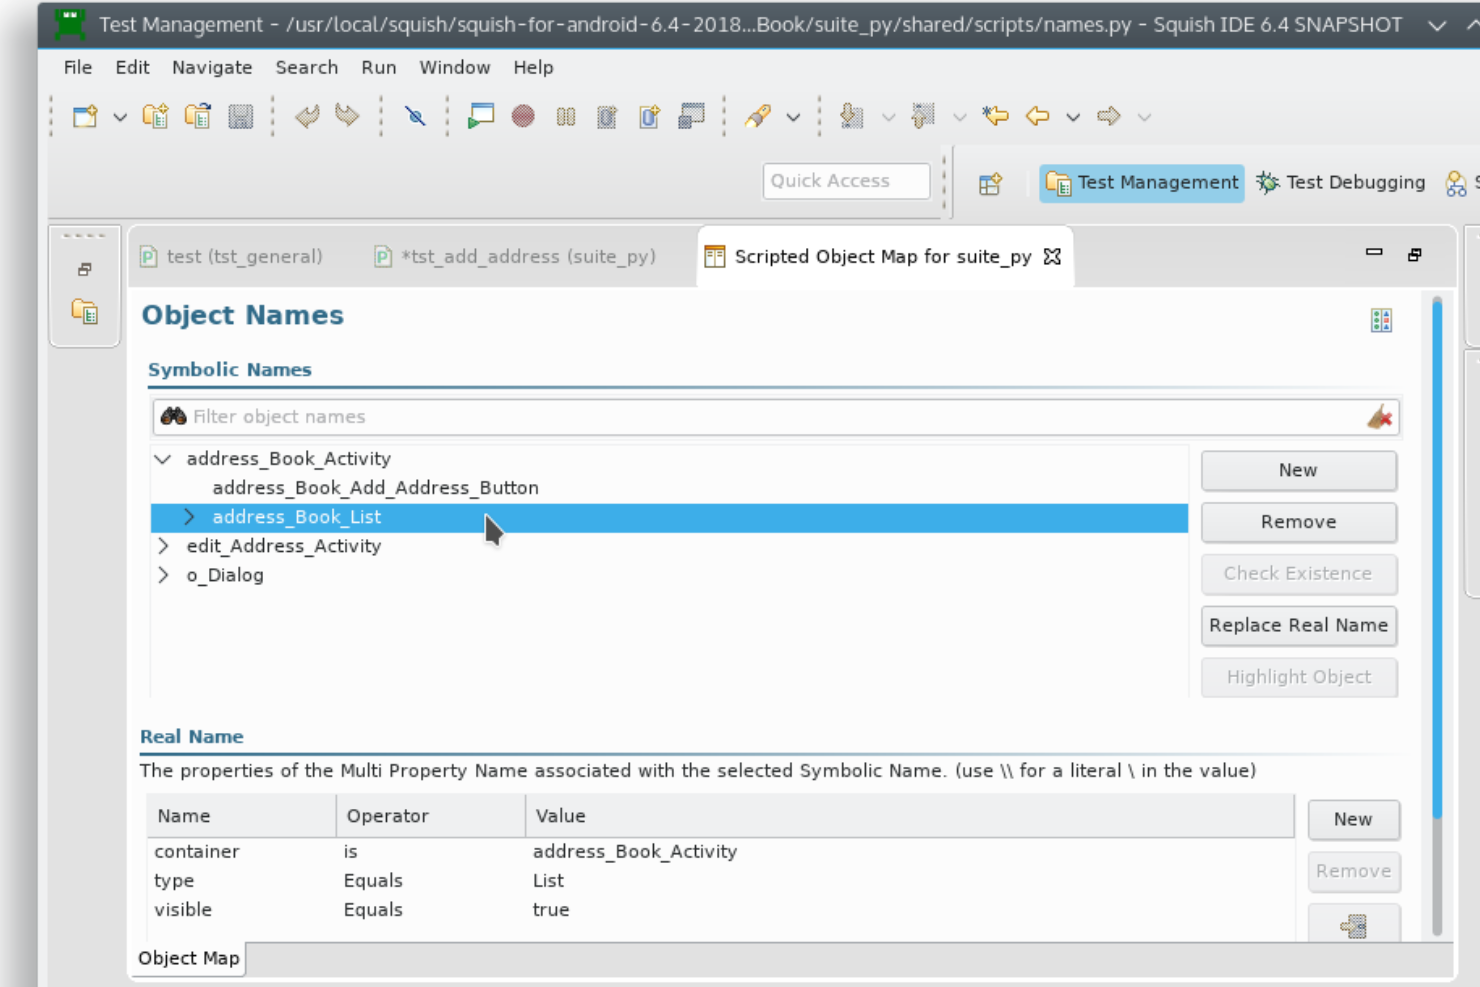Click the Launch AUT icon in the toolbar

click(480, 116)
